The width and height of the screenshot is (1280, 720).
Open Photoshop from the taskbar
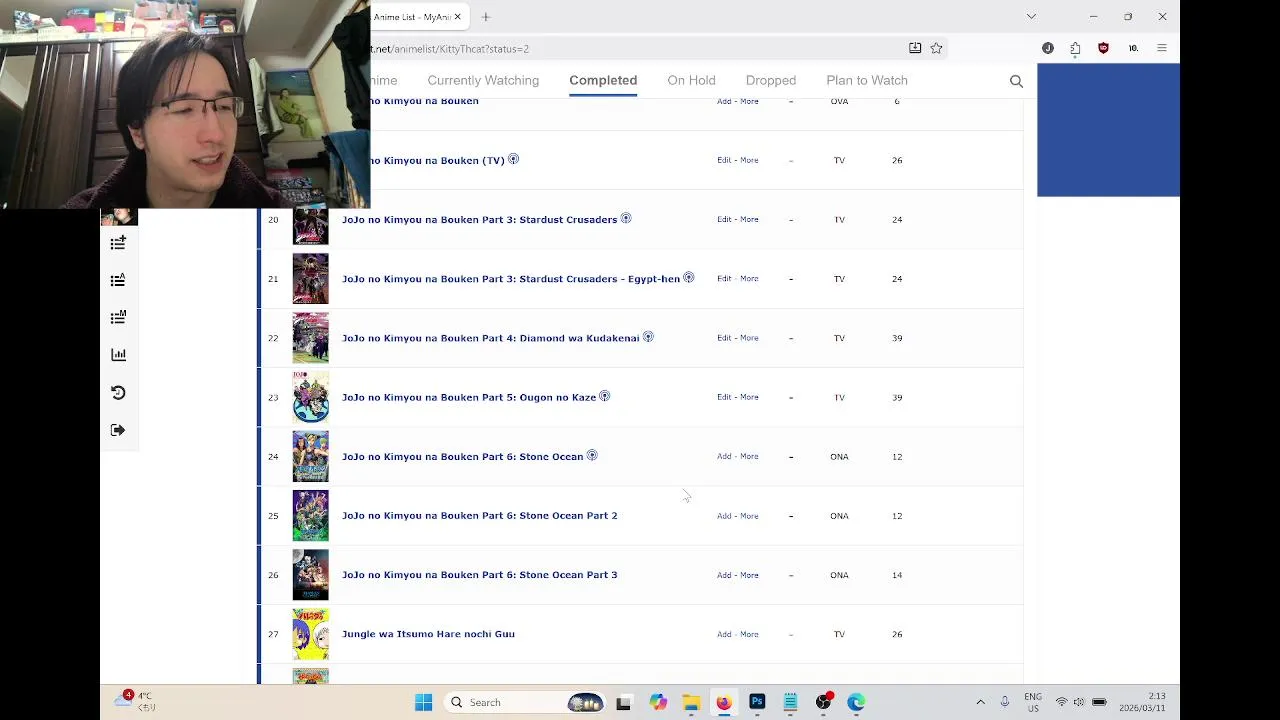[757, 702]
